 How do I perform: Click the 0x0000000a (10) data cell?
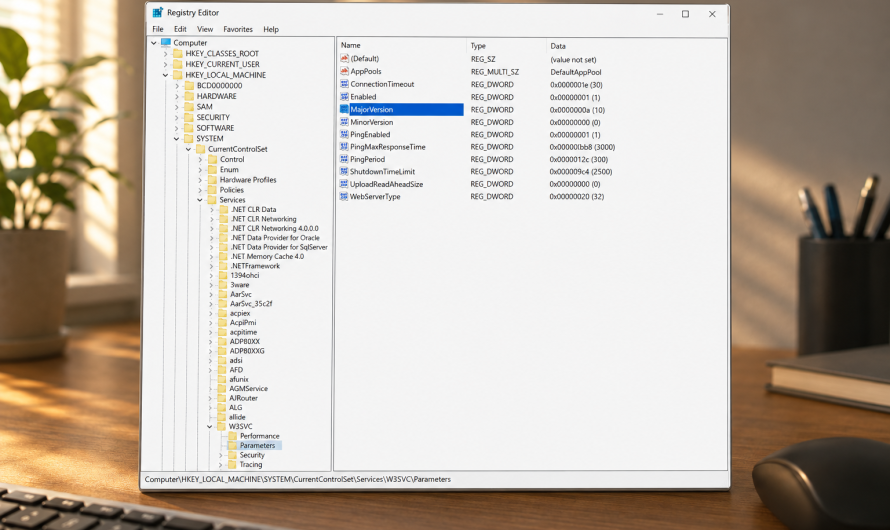(x=577, y=110)
